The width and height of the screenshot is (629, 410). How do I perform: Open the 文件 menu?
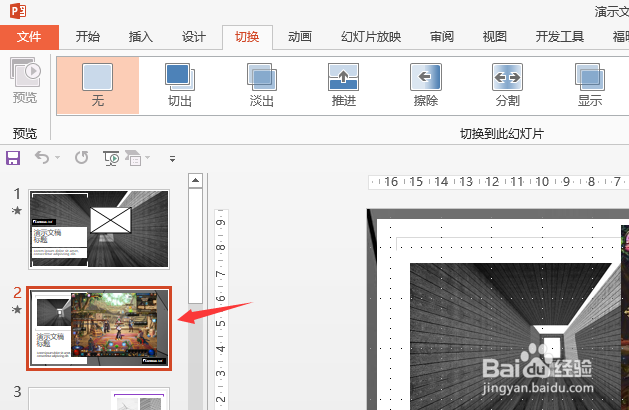(x=29, y=37)
